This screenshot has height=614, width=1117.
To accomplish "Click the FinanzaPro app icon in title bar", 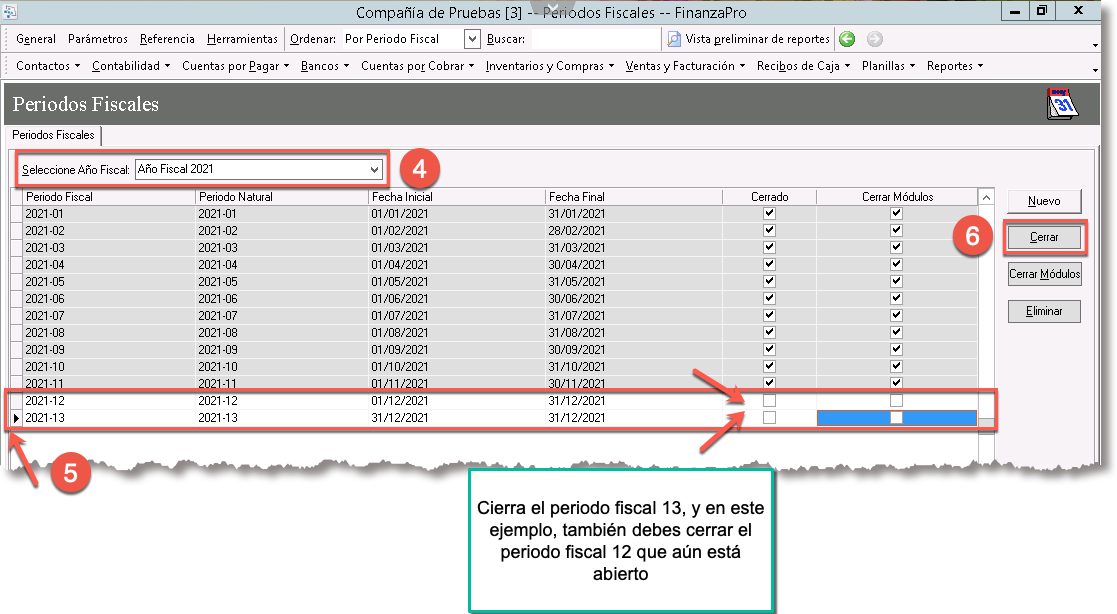I will point(9,11).
